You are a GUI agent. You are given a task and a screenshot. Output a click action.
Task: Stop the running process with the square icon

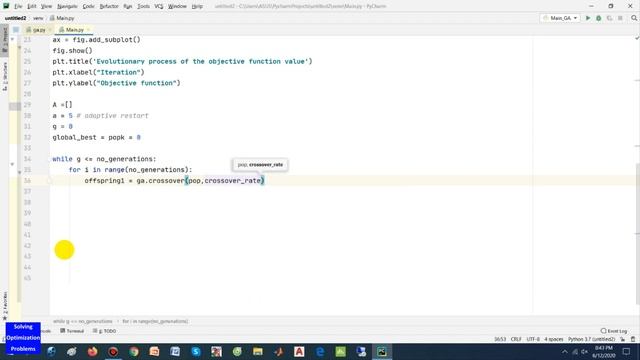[x=620, y=18]
